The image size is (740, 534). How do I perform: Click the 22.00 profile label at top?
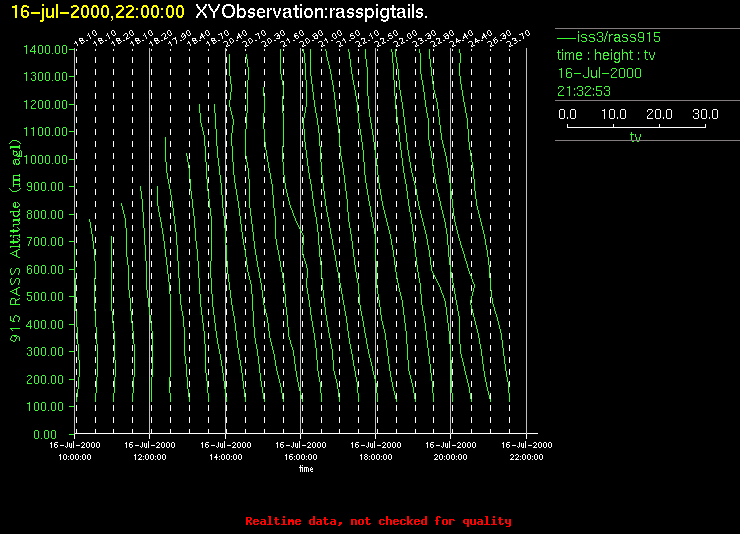[x=405, y=38]
